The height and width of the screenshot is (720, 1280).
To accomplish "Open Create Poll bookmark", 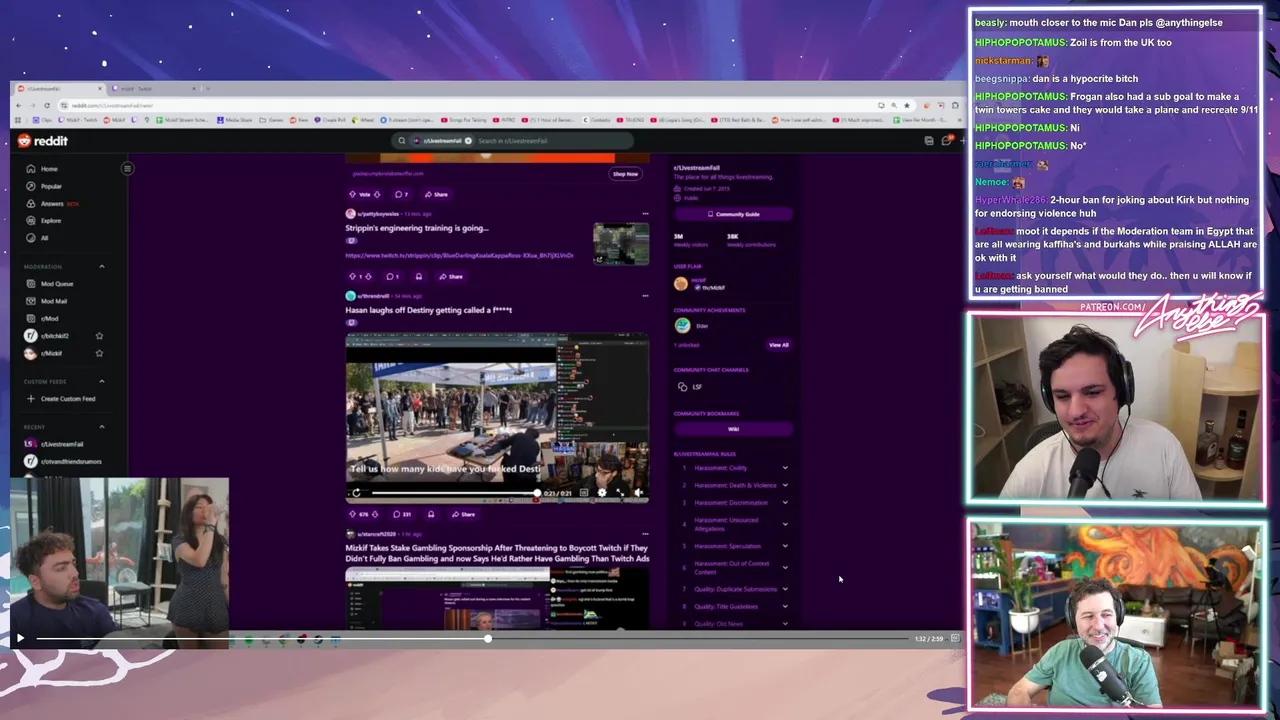I will [x=329, y=120].
